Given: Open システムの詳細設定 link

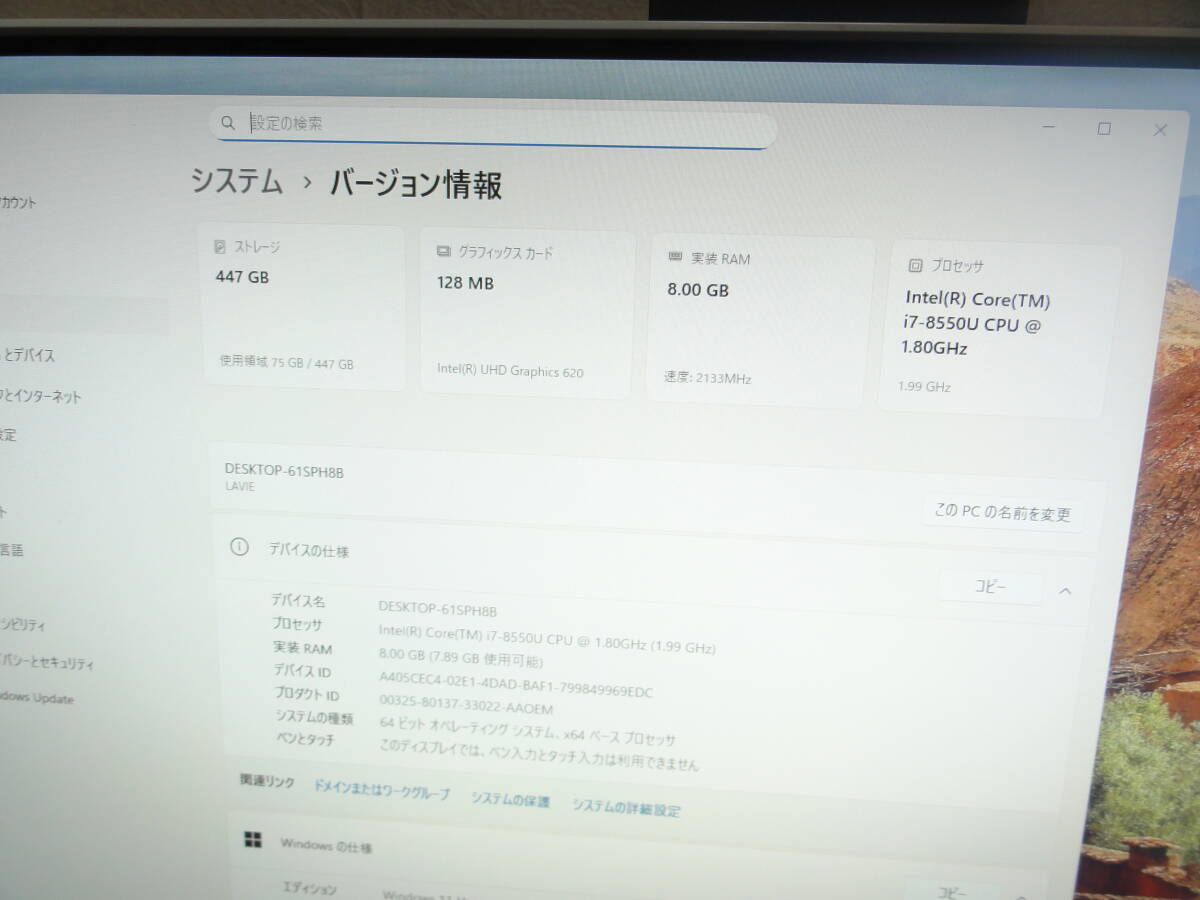Looking at the screenshot, I should pyautogui.click(x=627, y=807).
